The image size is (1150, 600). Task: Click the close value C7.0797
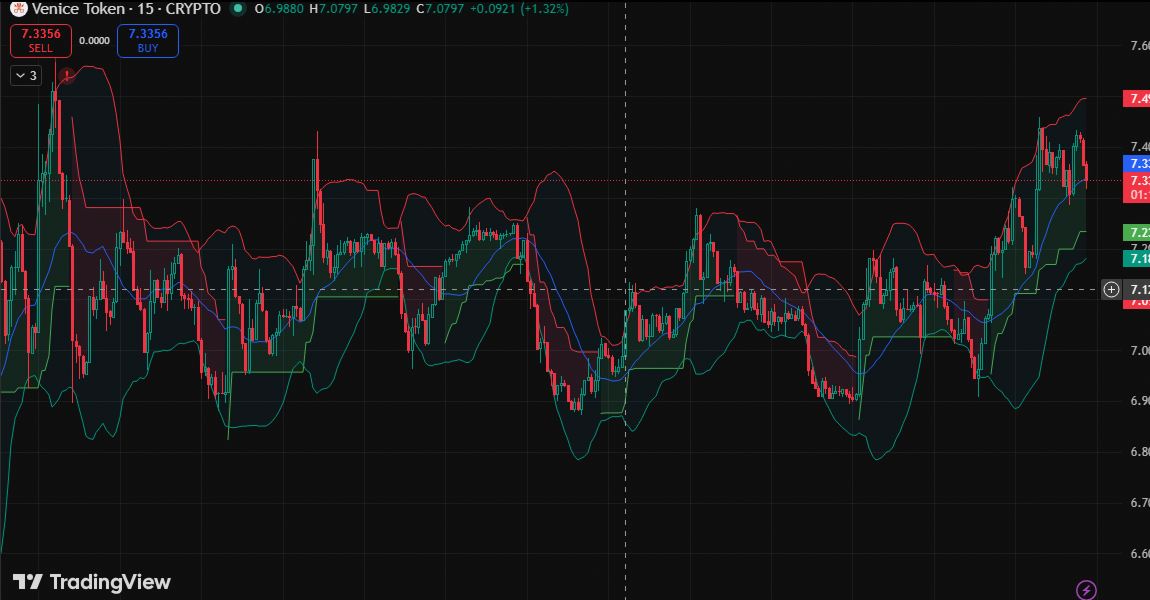440,9
